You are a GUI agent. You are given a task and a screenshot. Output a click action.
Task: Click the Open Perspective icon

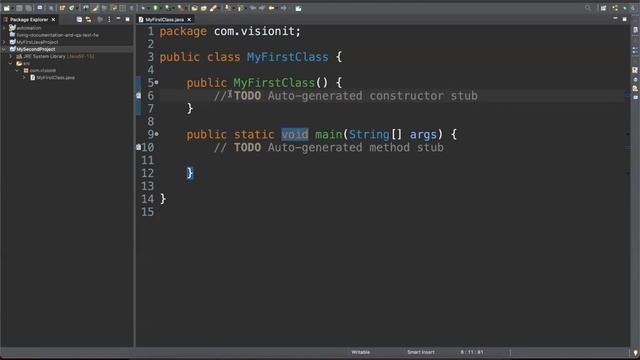click(x=603, y=8)
